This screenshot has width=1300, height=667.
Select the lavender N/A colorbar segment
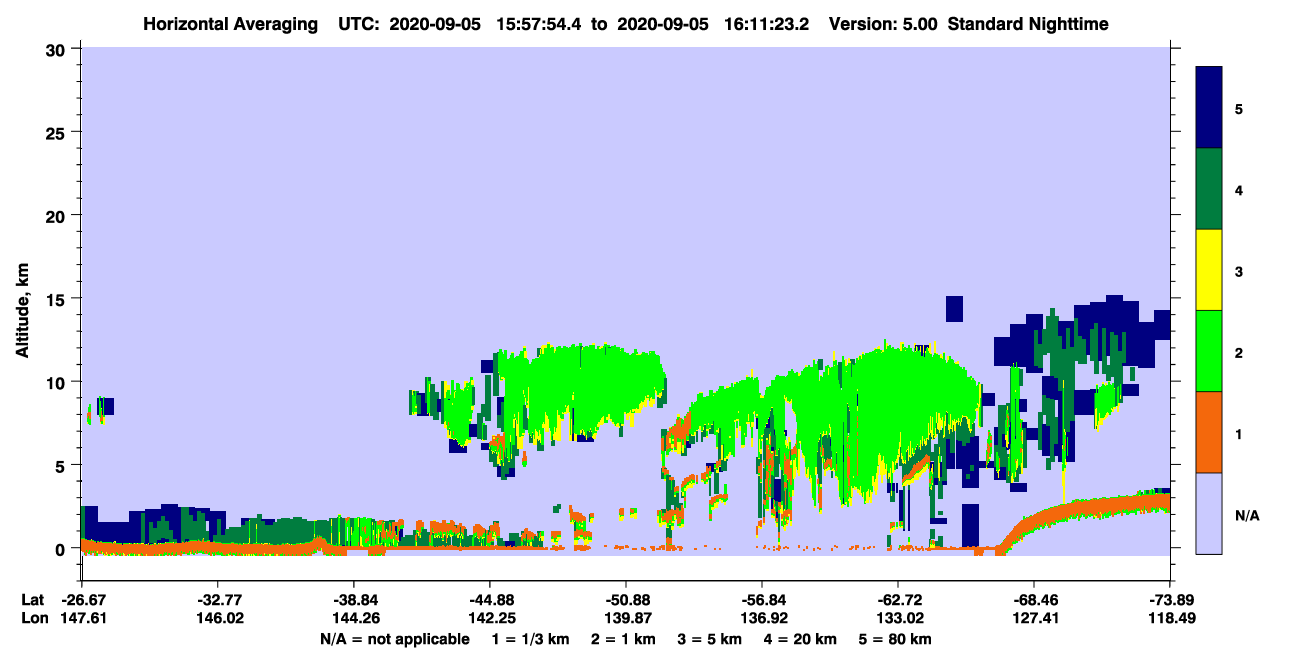[1209, 513]
